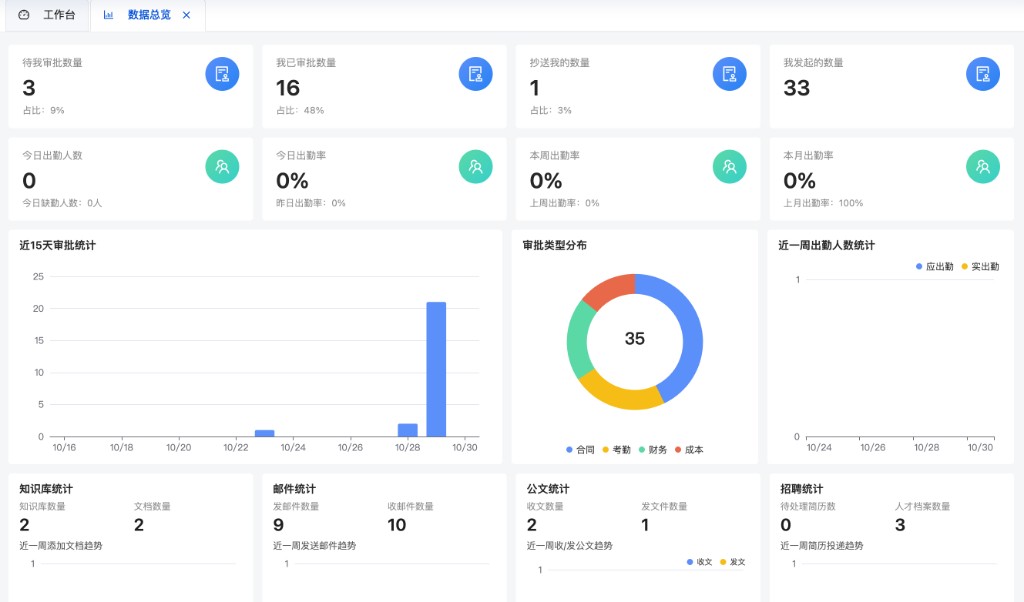1024x602 pixels.
Task: Click the dashboard icon on 工作台 tab
Action: [x=24, y=14]
